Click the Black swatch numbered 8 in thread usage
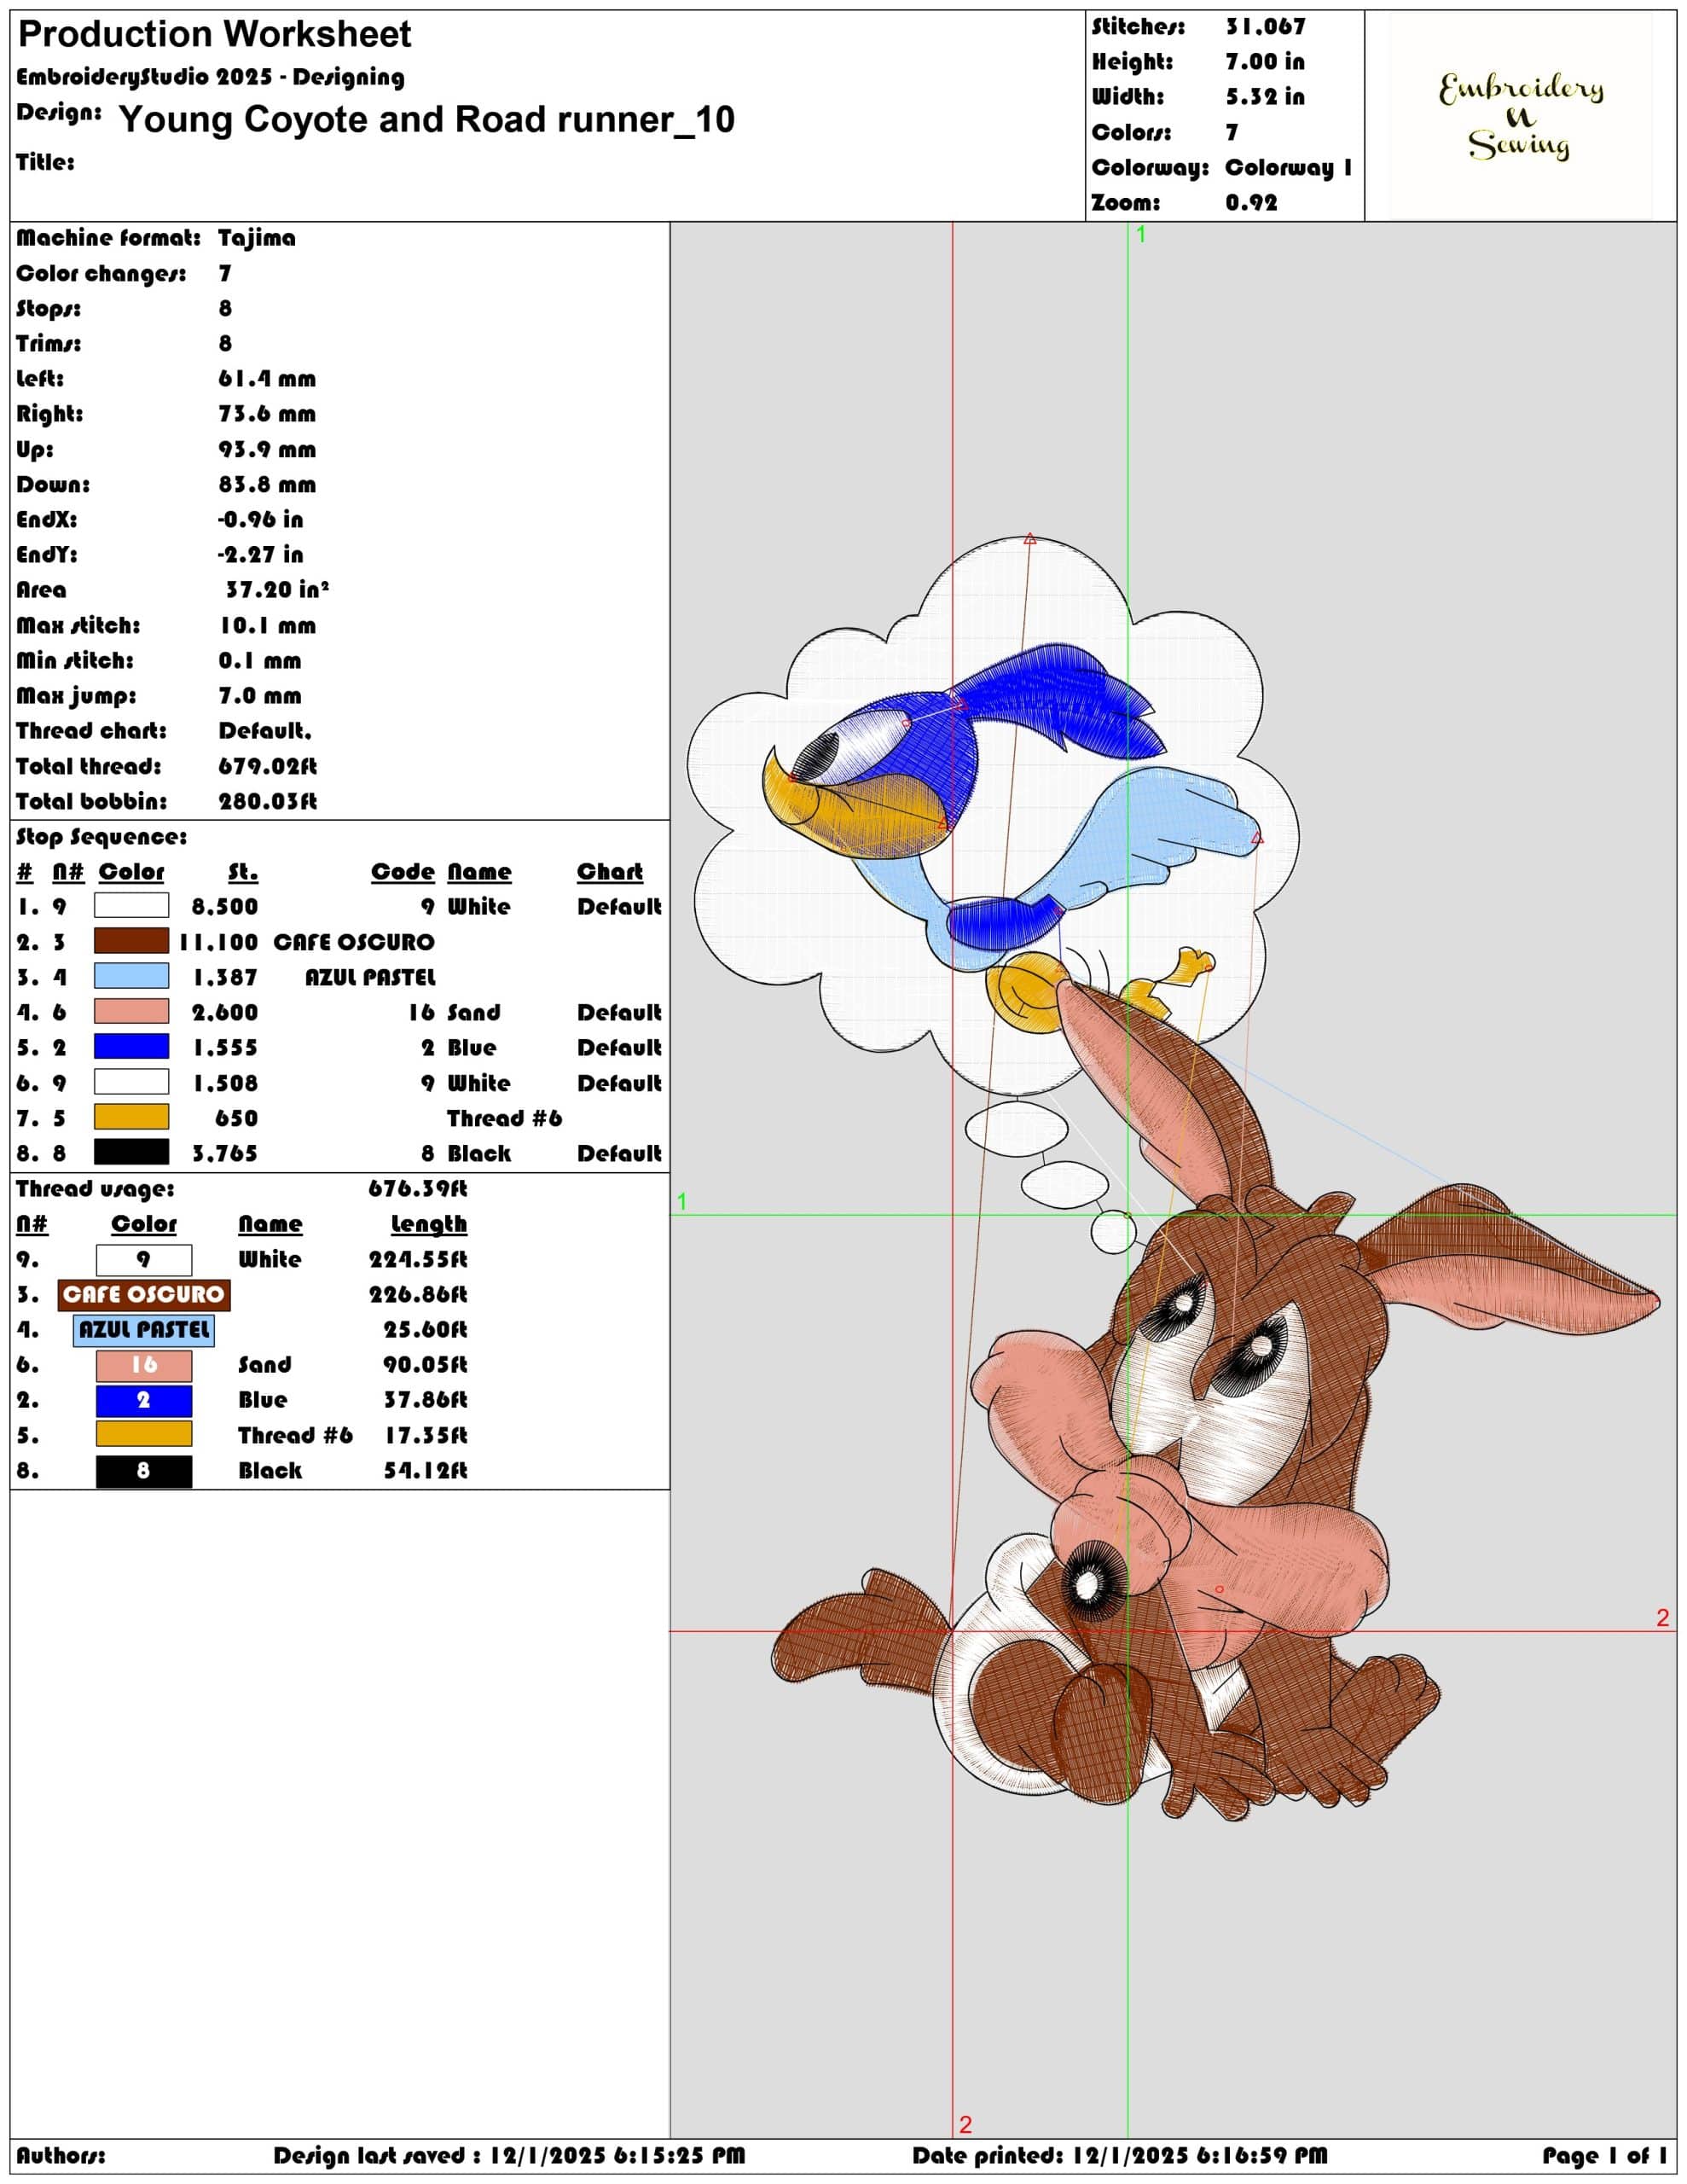This screenshot has height=2184, width=1687. tap(144, 1471)
